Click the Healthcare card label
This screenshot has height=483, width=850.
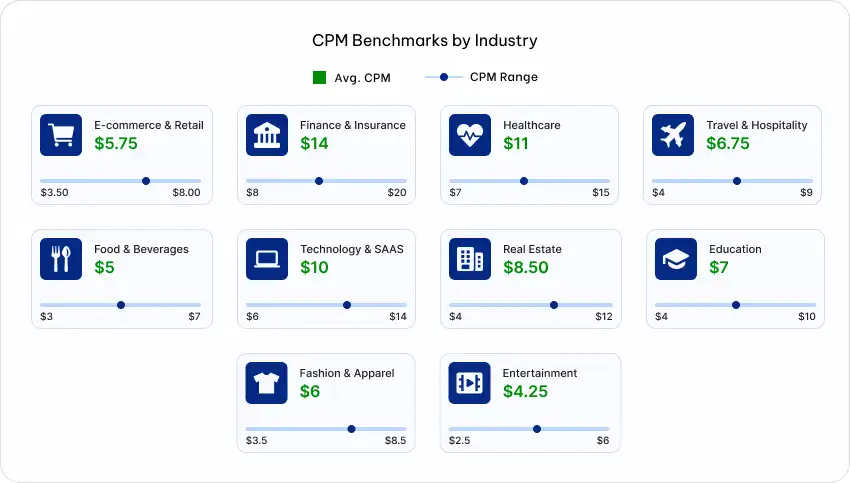pyautogui.click(x=531, y=125)
